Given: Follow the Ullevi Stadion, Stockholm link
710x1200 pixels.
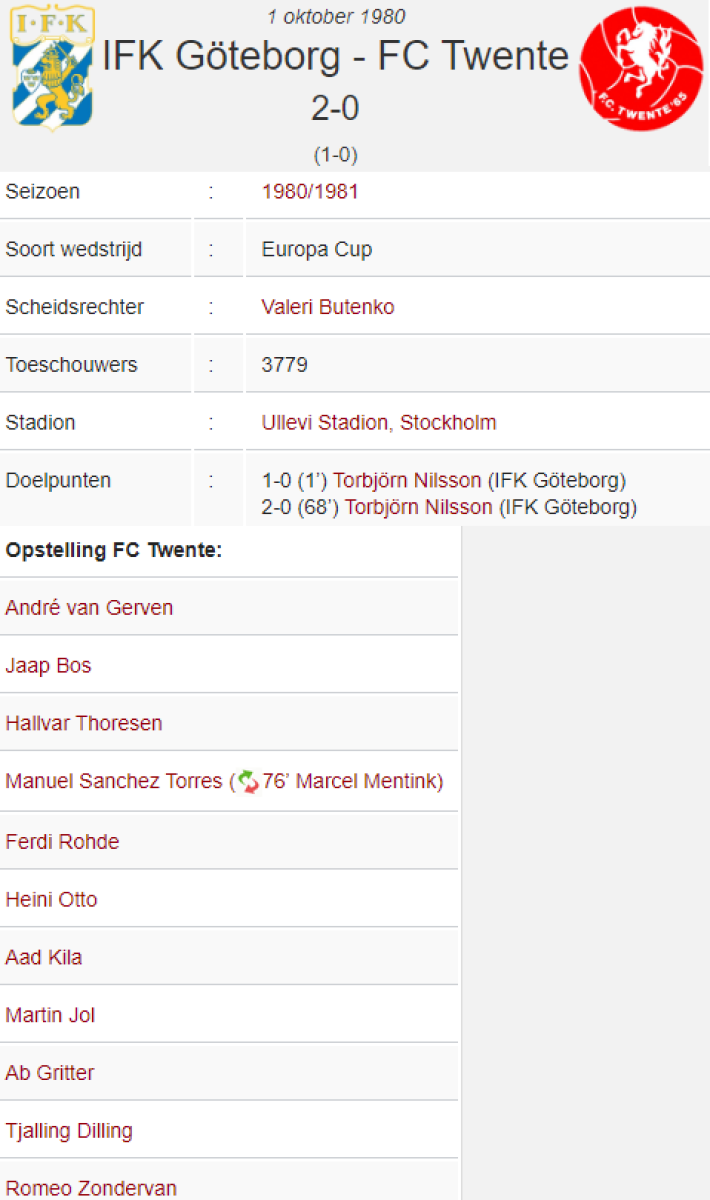Looking at the screenshot, I should [x=379, y=422].
